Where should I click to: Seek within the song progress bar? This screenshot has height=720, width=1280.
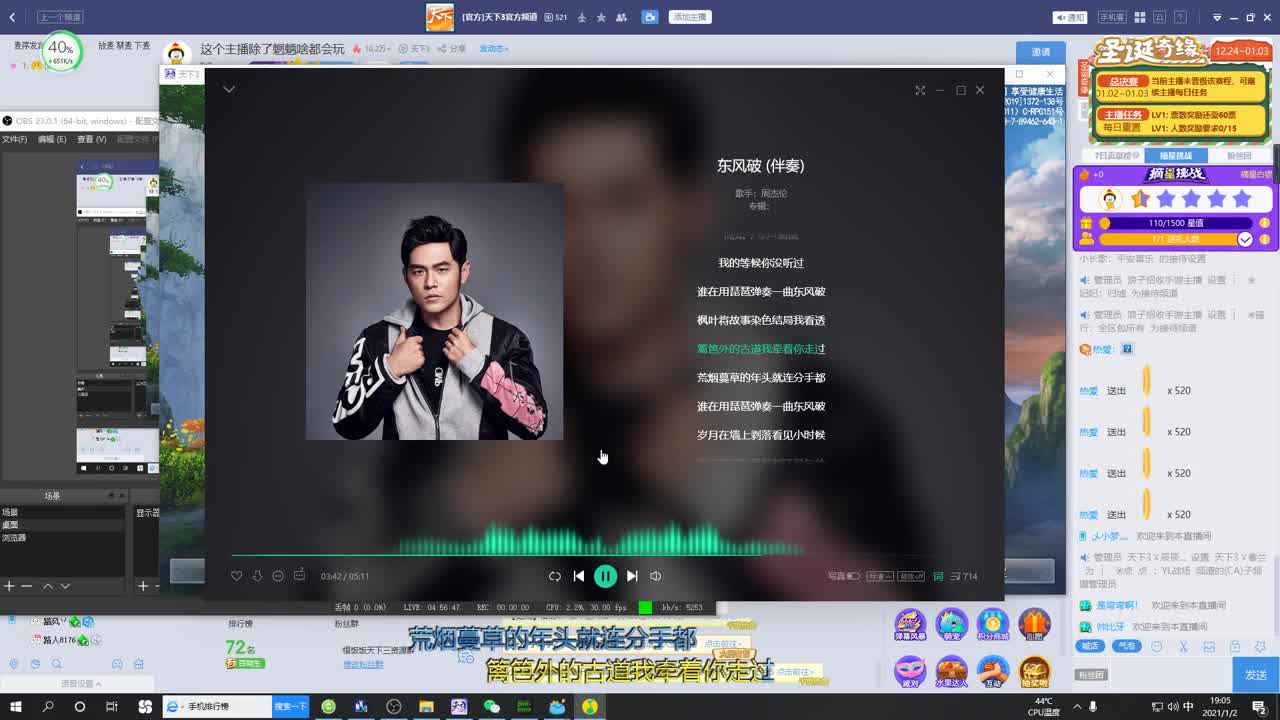(603, 555)
